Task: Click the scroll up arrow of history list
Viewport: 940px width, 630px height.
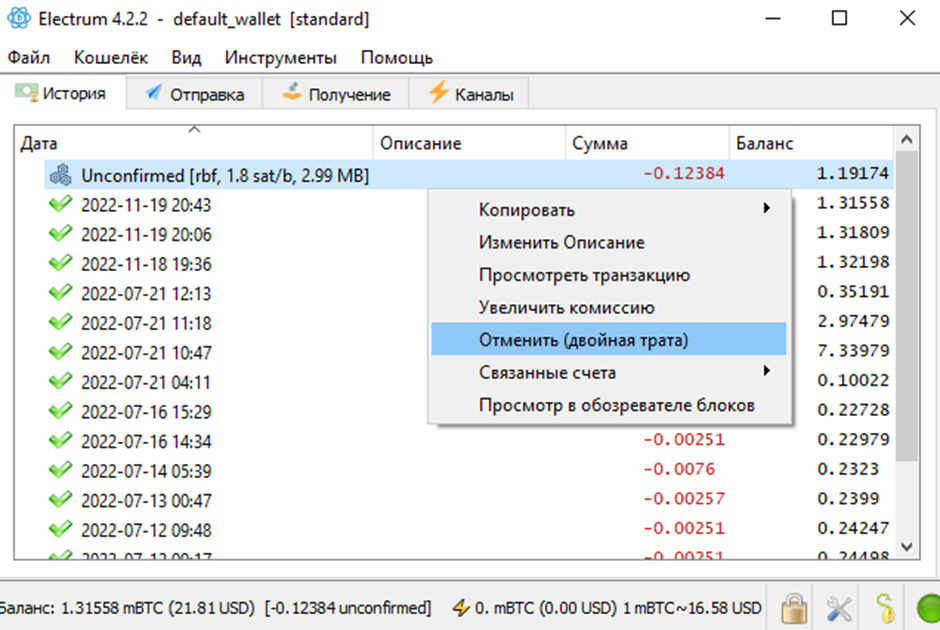Action: click(x=906, y=140)
